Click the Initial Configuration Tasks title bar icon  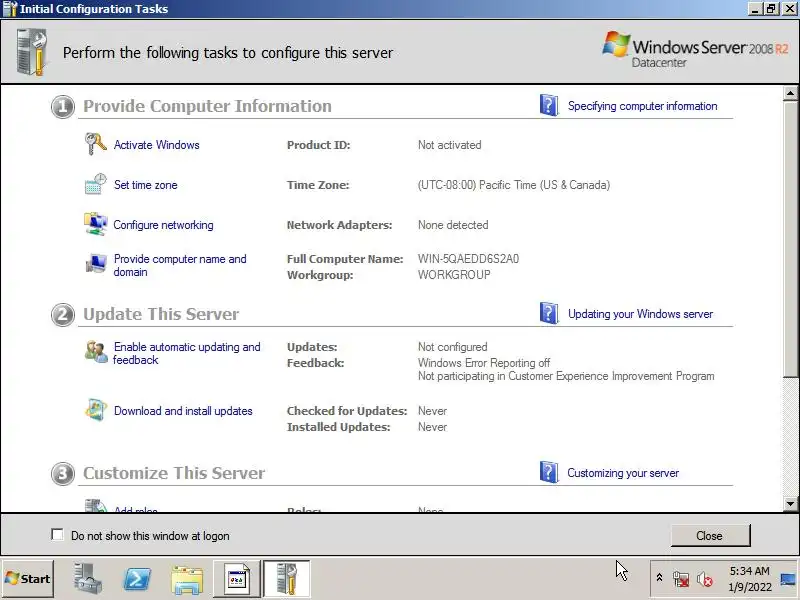pos(10,9)
